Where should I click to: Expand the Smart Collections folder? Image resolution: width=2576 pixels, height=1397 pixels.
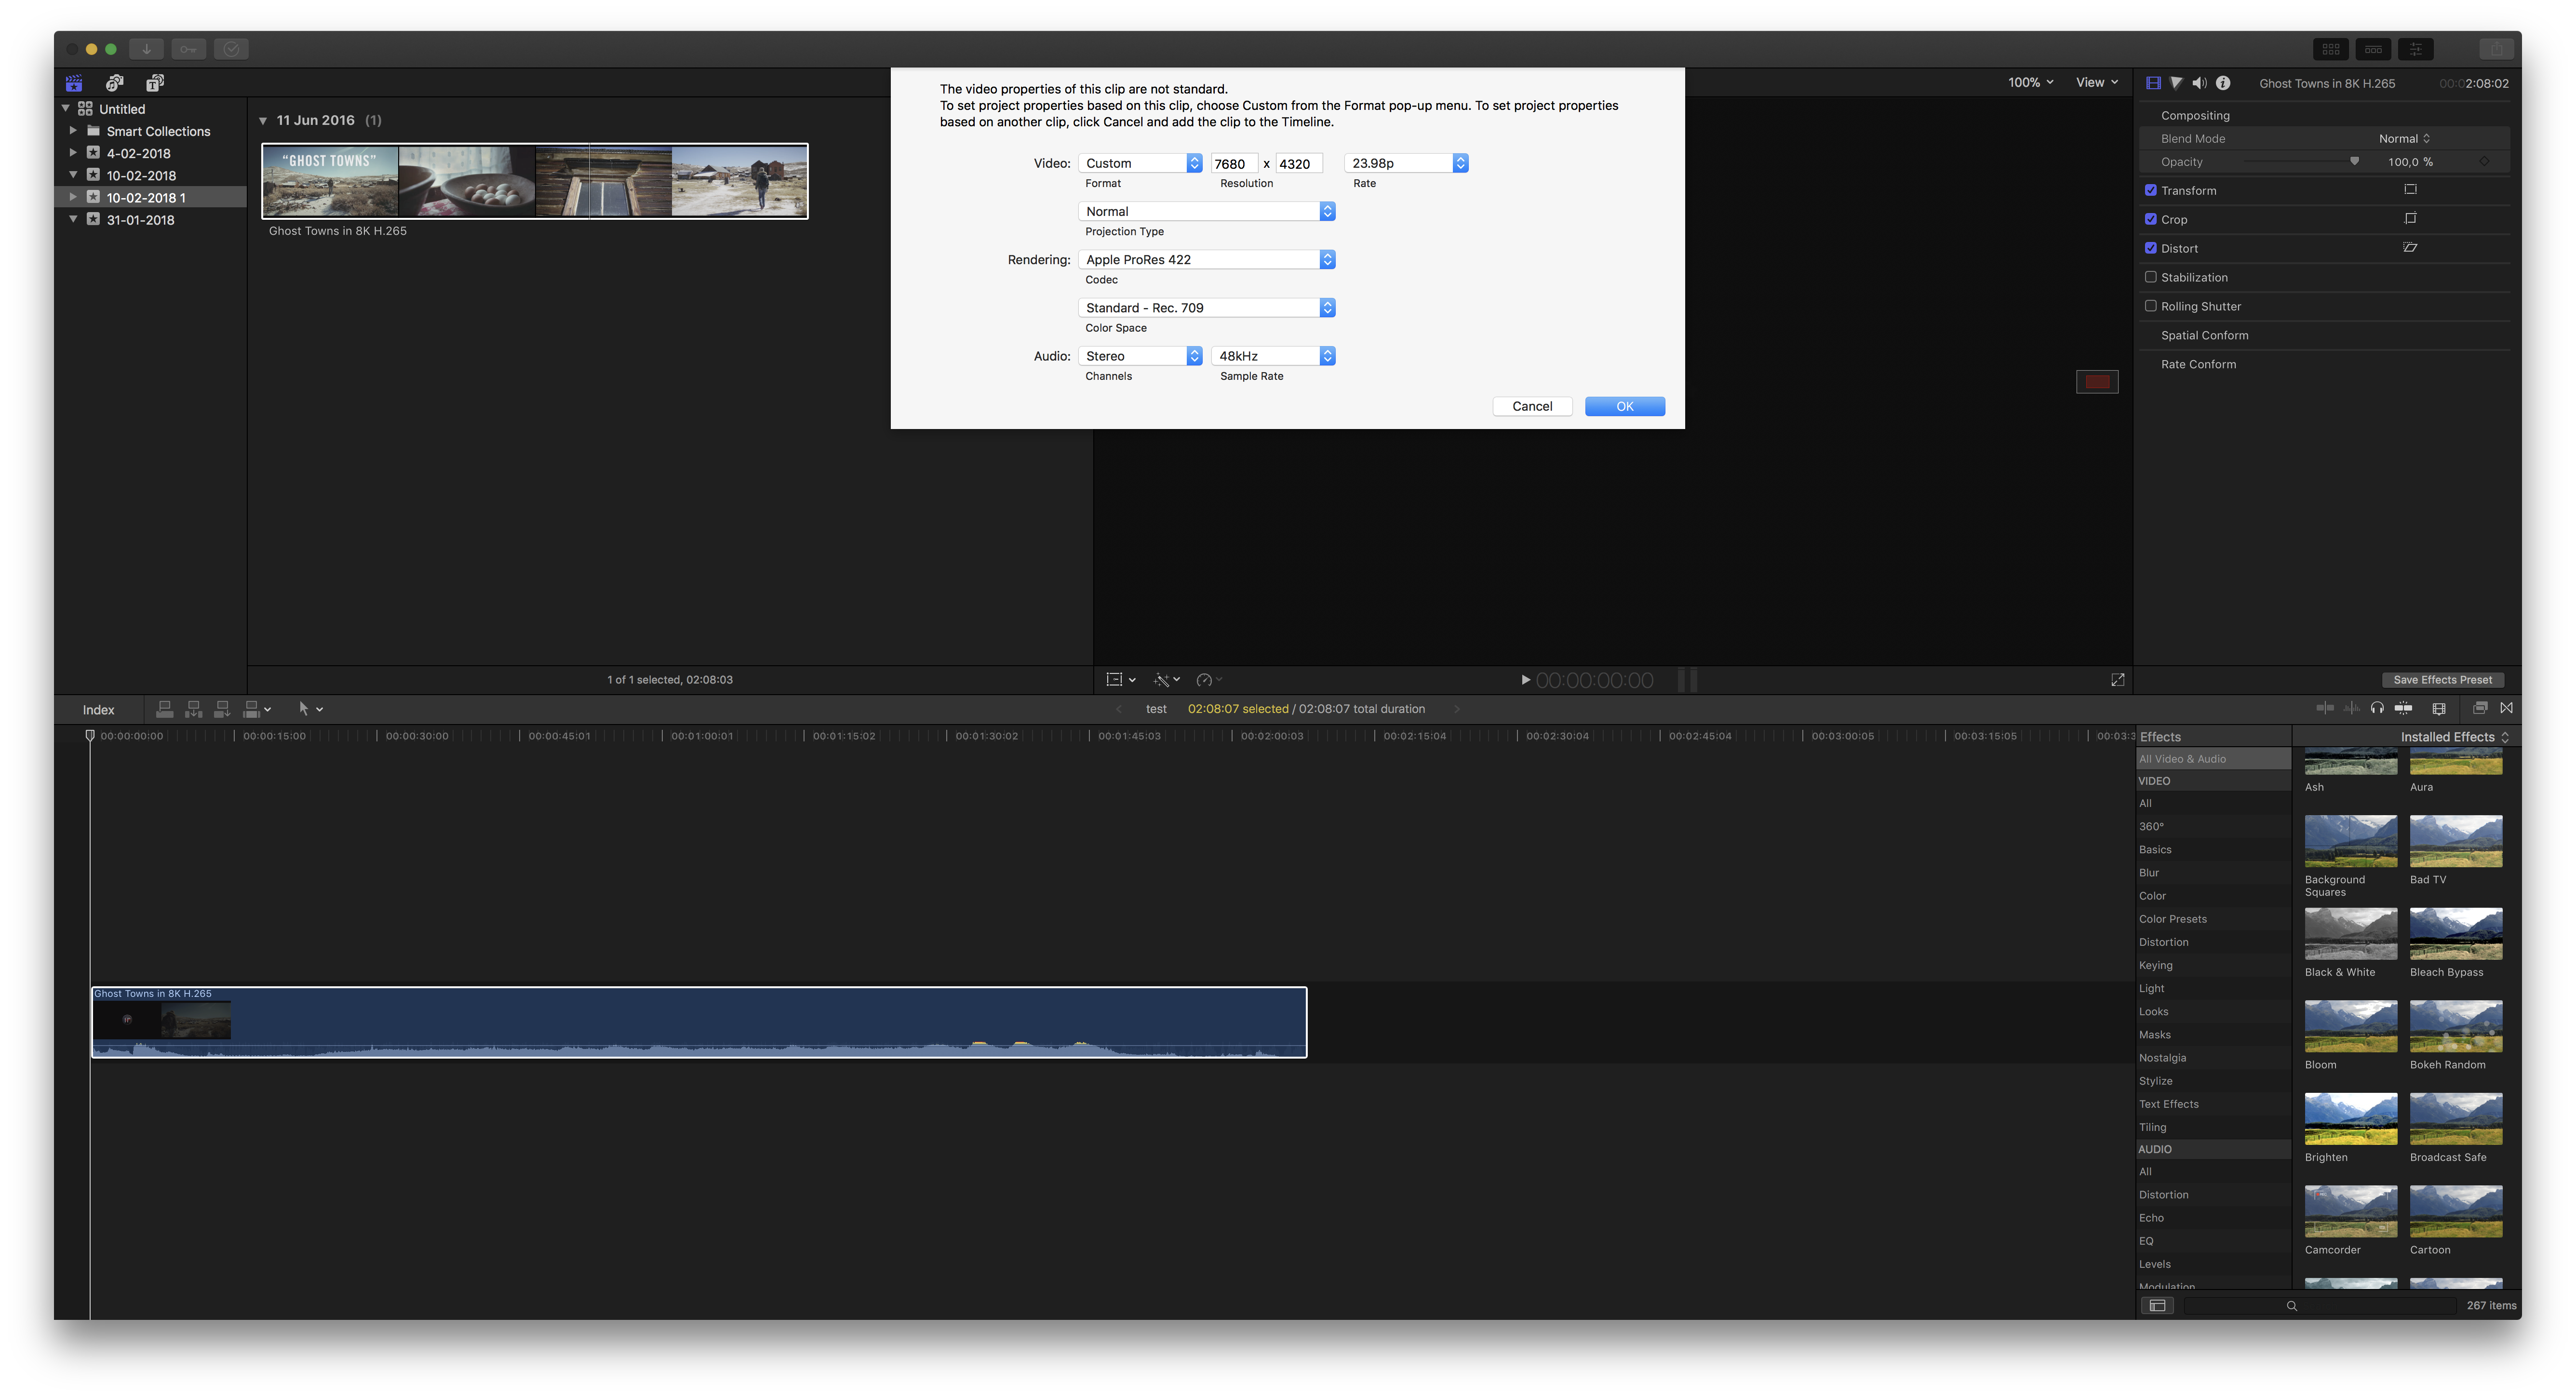click(x=73, y=131)
